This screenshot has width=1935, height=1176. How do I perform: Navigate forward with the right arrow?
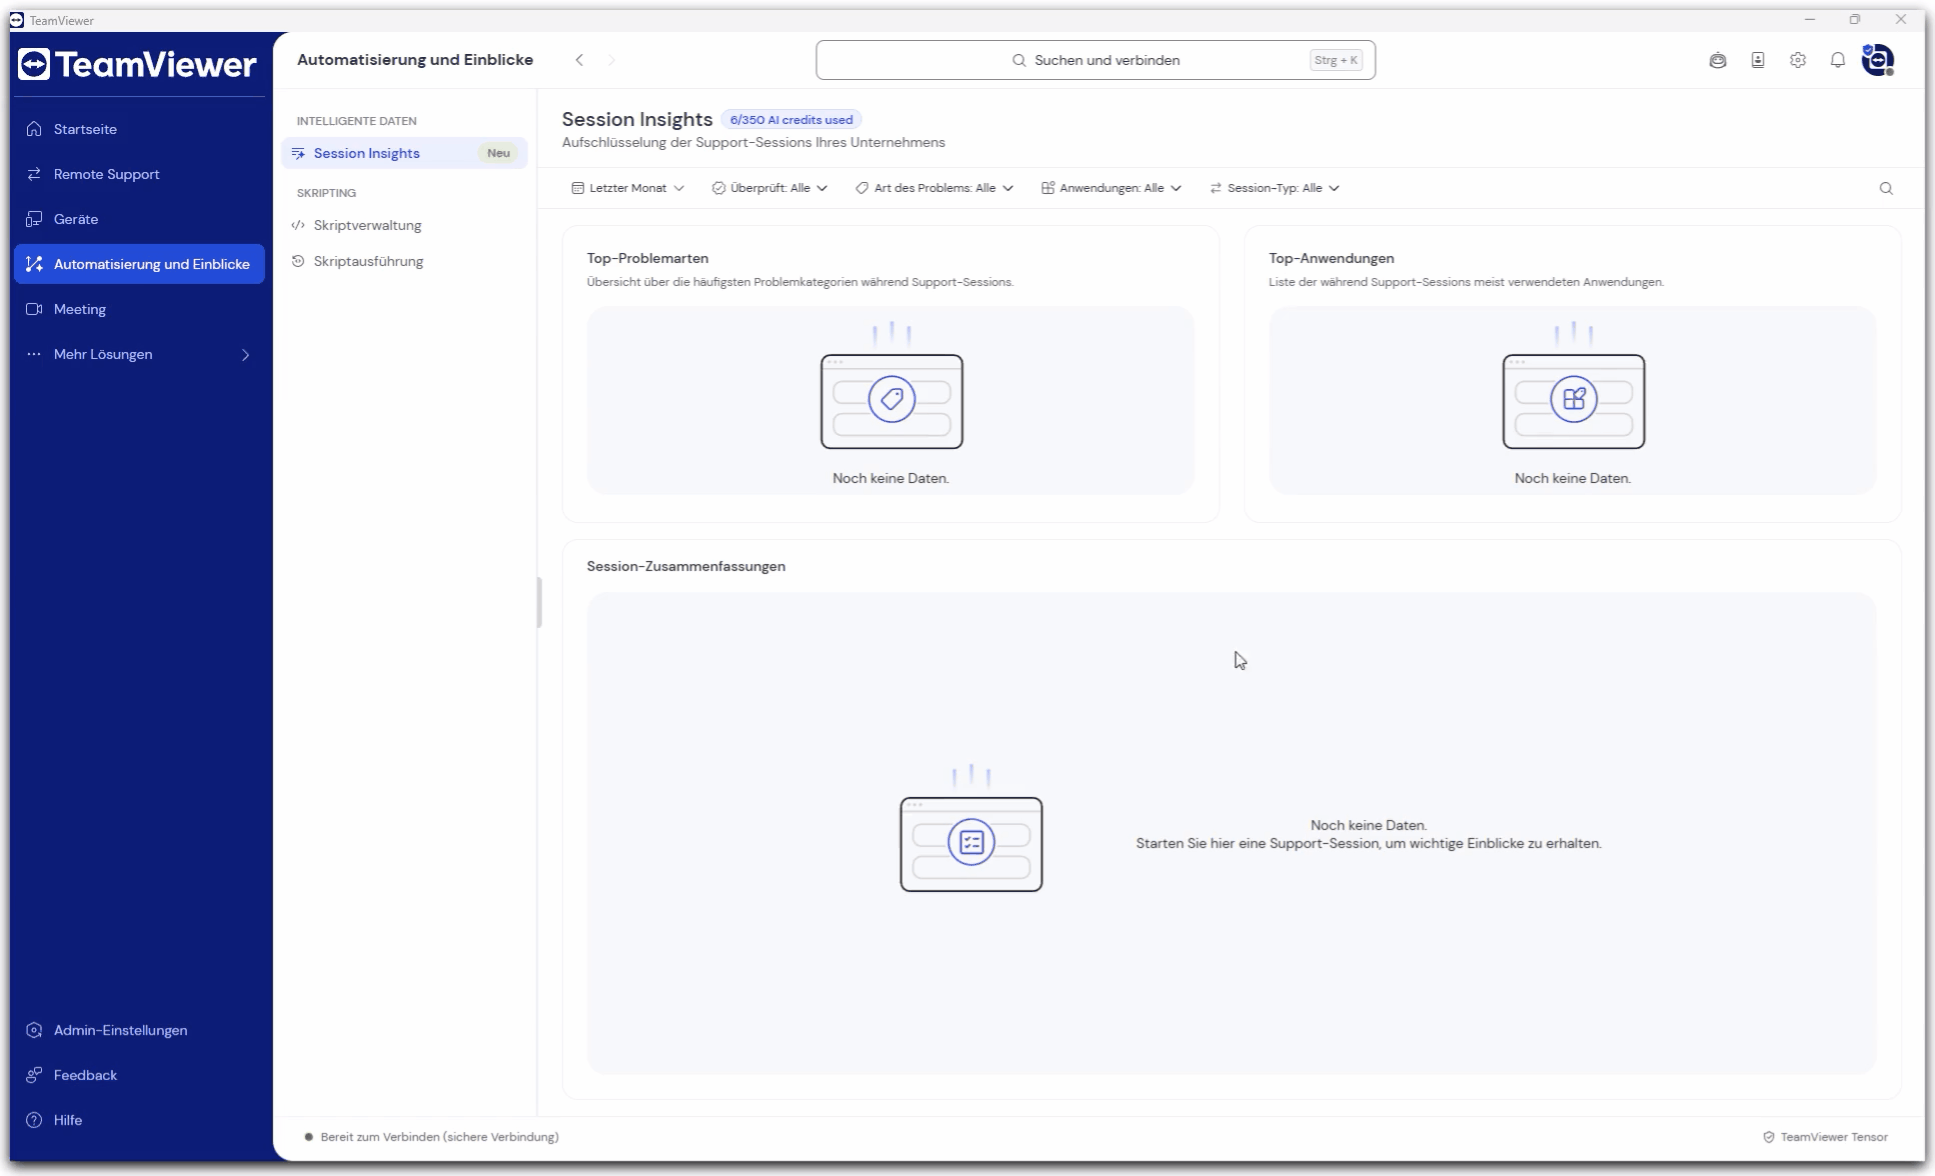[612, 60]
